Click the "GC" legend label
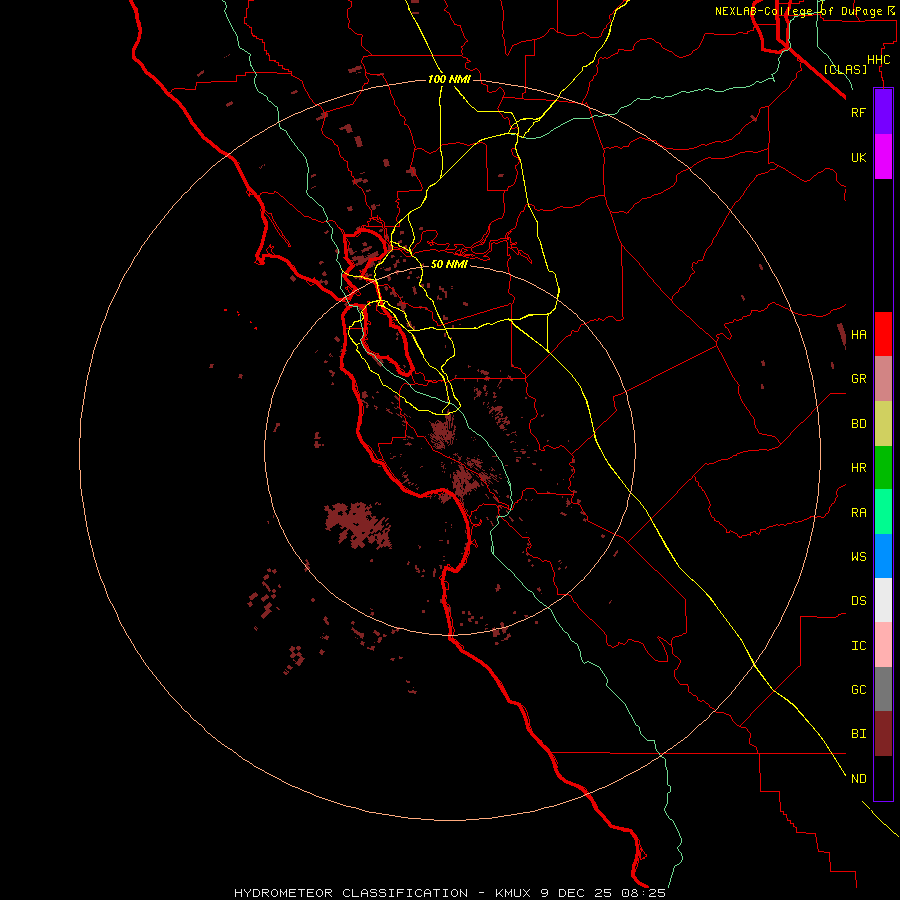The width and height of the screenshot is (900, 900). (858, 690)
